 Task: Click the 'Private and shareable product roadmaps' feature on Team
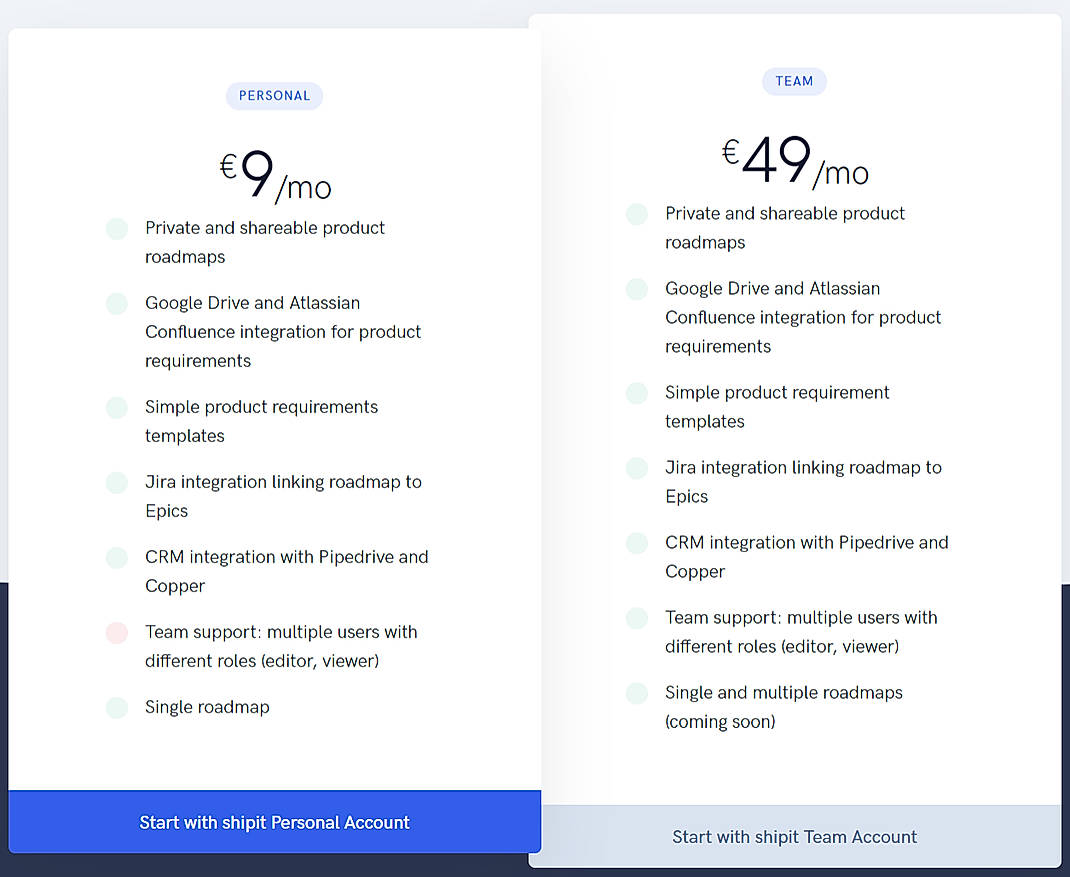tap(784, 227)
